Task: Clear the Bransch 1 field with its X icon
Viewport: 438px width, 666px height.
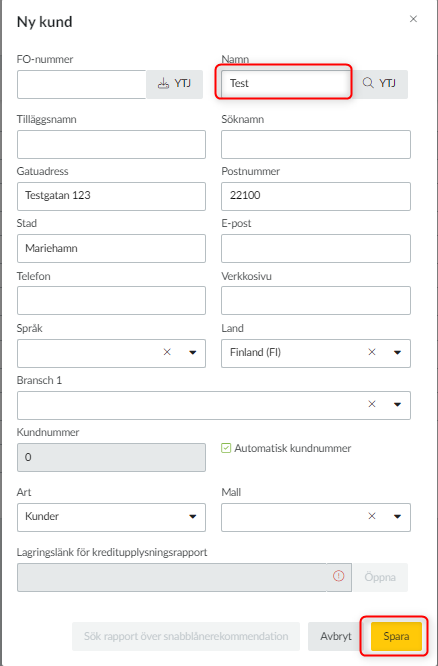Action: (372, 404)
